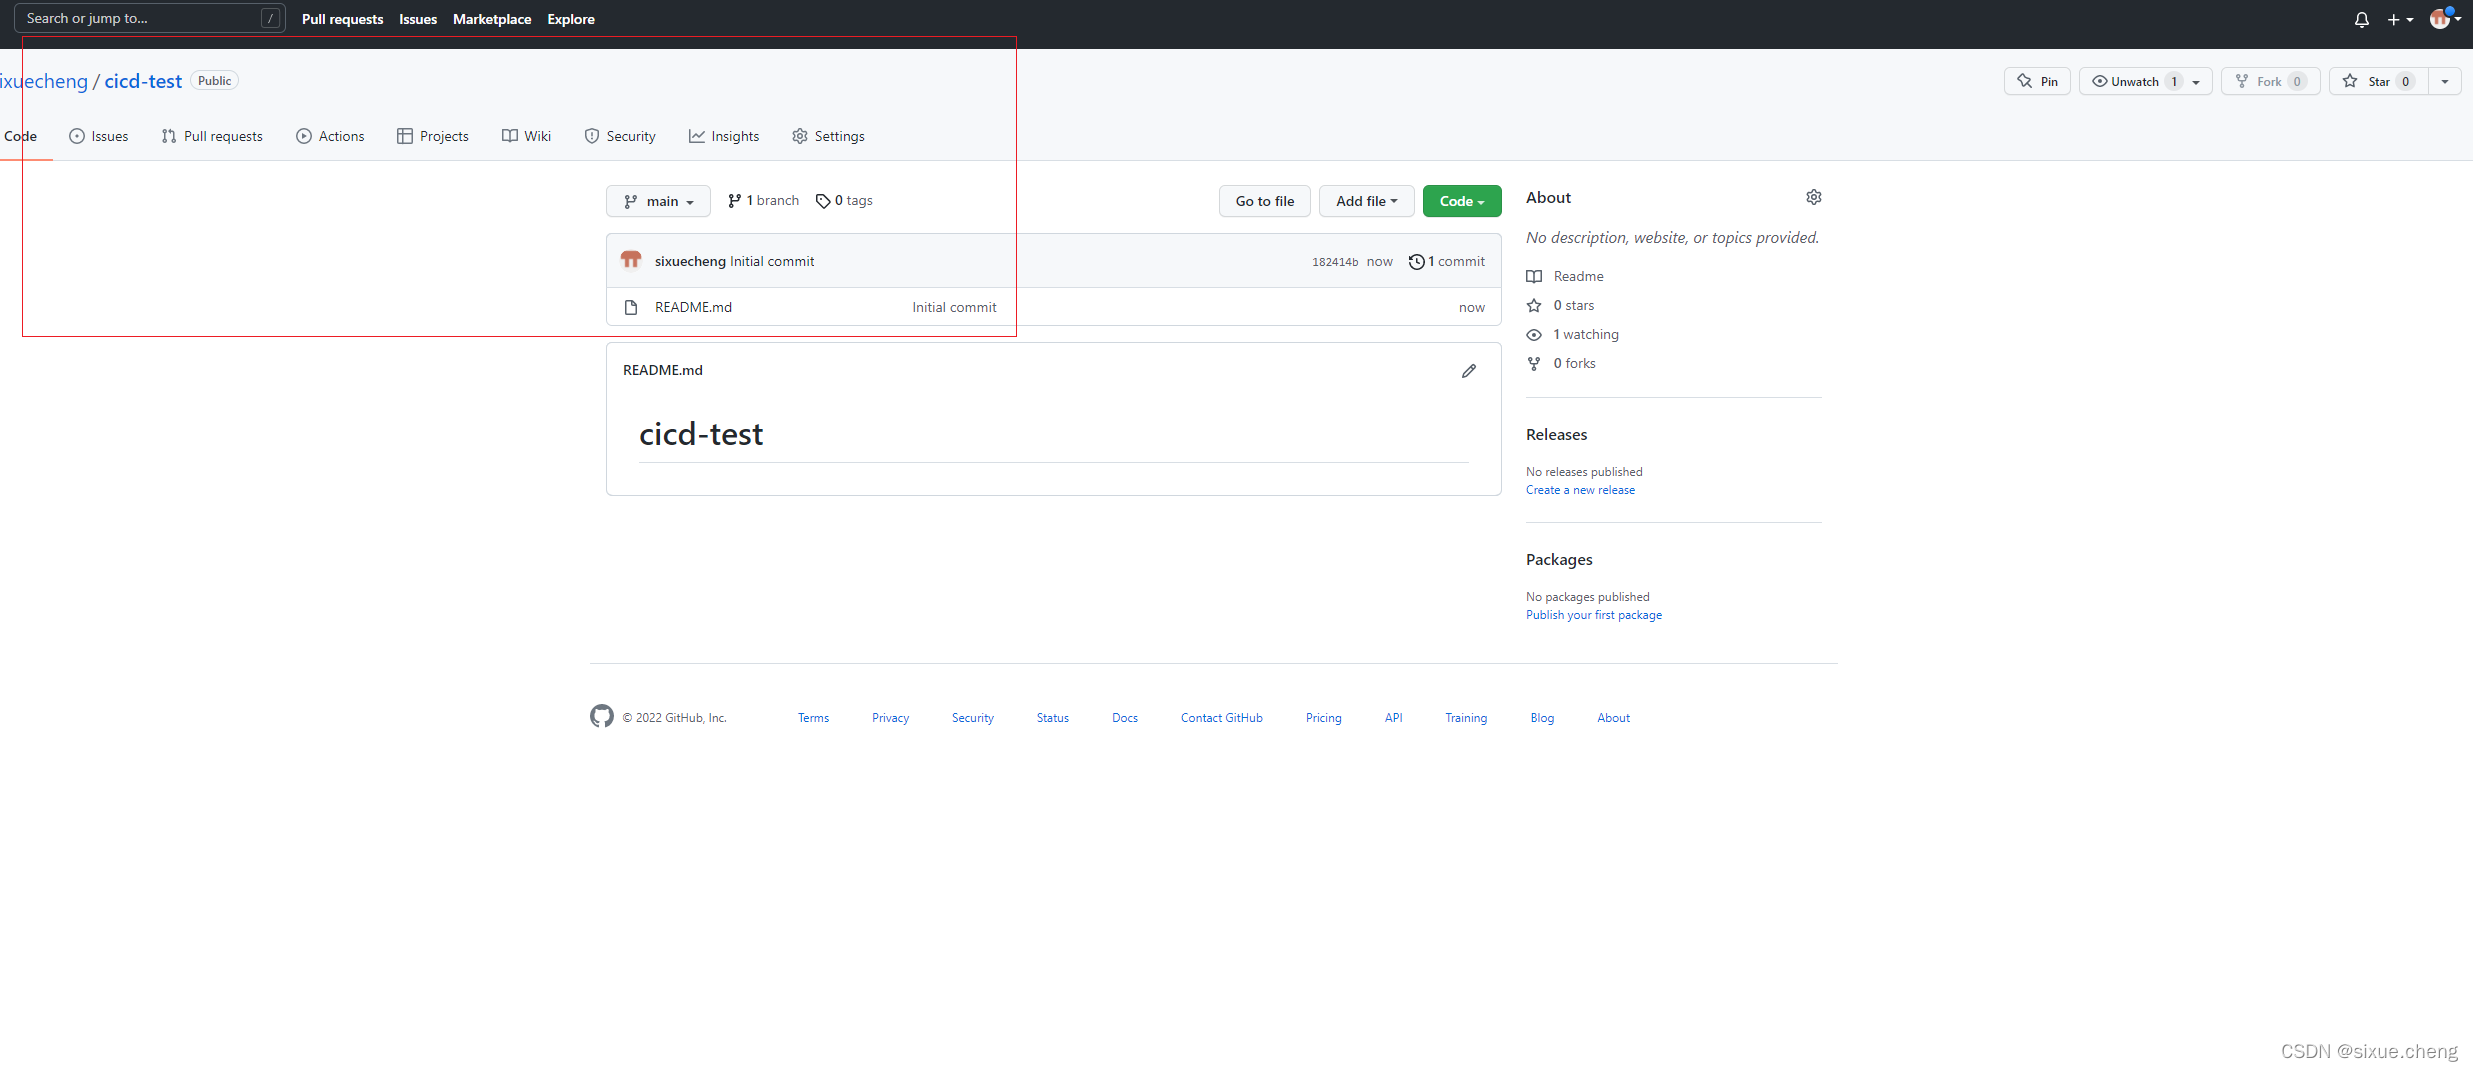Open the repository Settings tab
Image resolution: width=2473 pixels, height=1071 pixels.
point(828,136)
